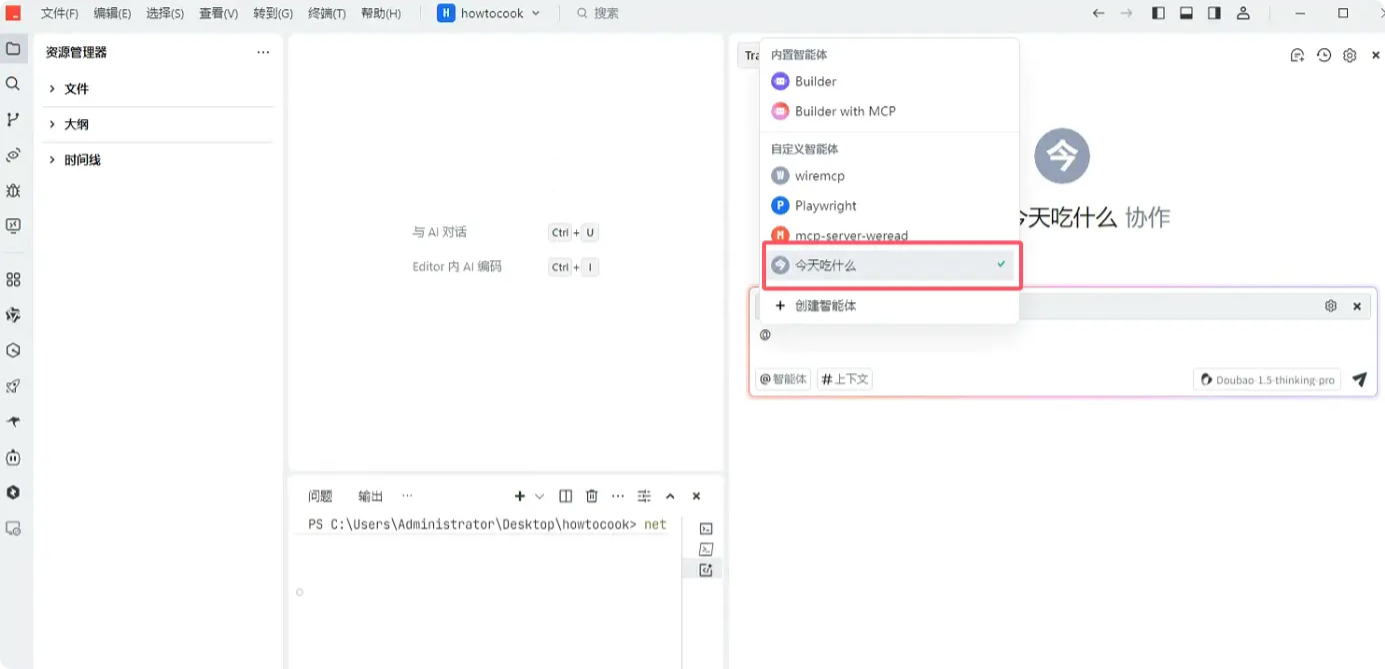Expand the 文件 section

tap(160, 89)
